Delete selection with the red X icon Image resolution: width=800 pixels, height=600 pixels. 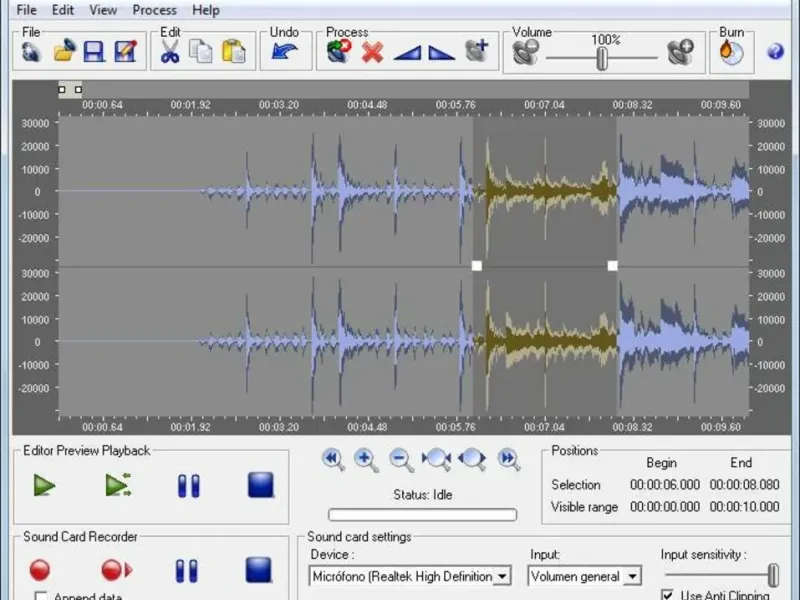[x=372, y=52]
